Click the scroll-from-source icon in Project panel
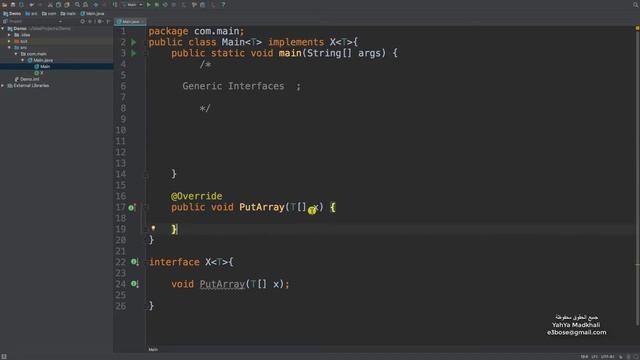The width and height of the screenshot is (640, 360). (82, 21)
